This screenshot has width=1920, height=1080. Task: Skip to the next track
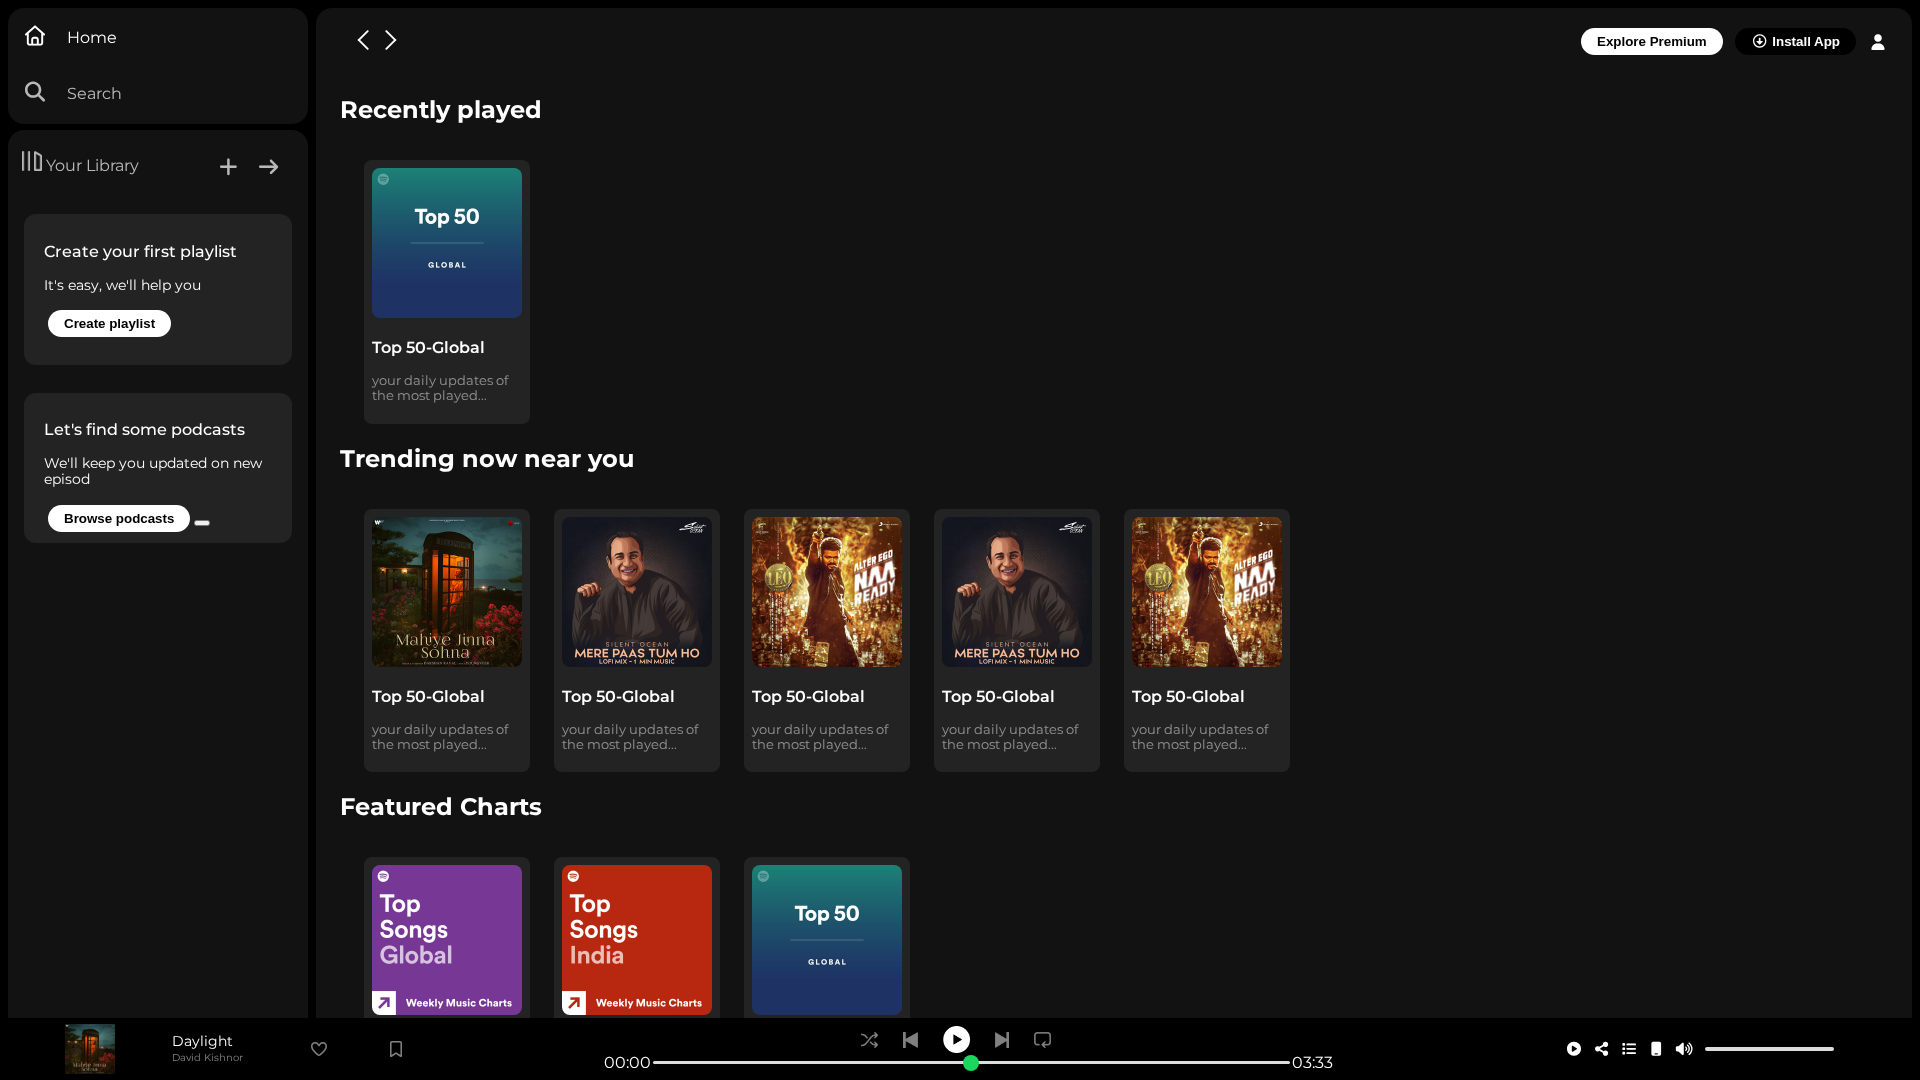click(1002, 1040)
